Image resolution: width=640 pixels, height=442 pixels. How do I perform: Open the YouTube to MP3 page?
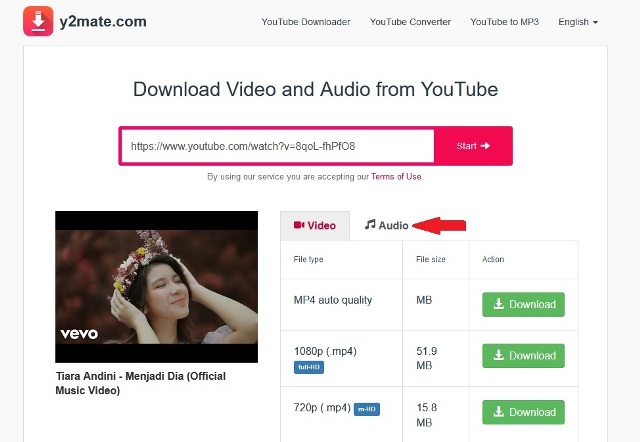click(x=504, y=22)
